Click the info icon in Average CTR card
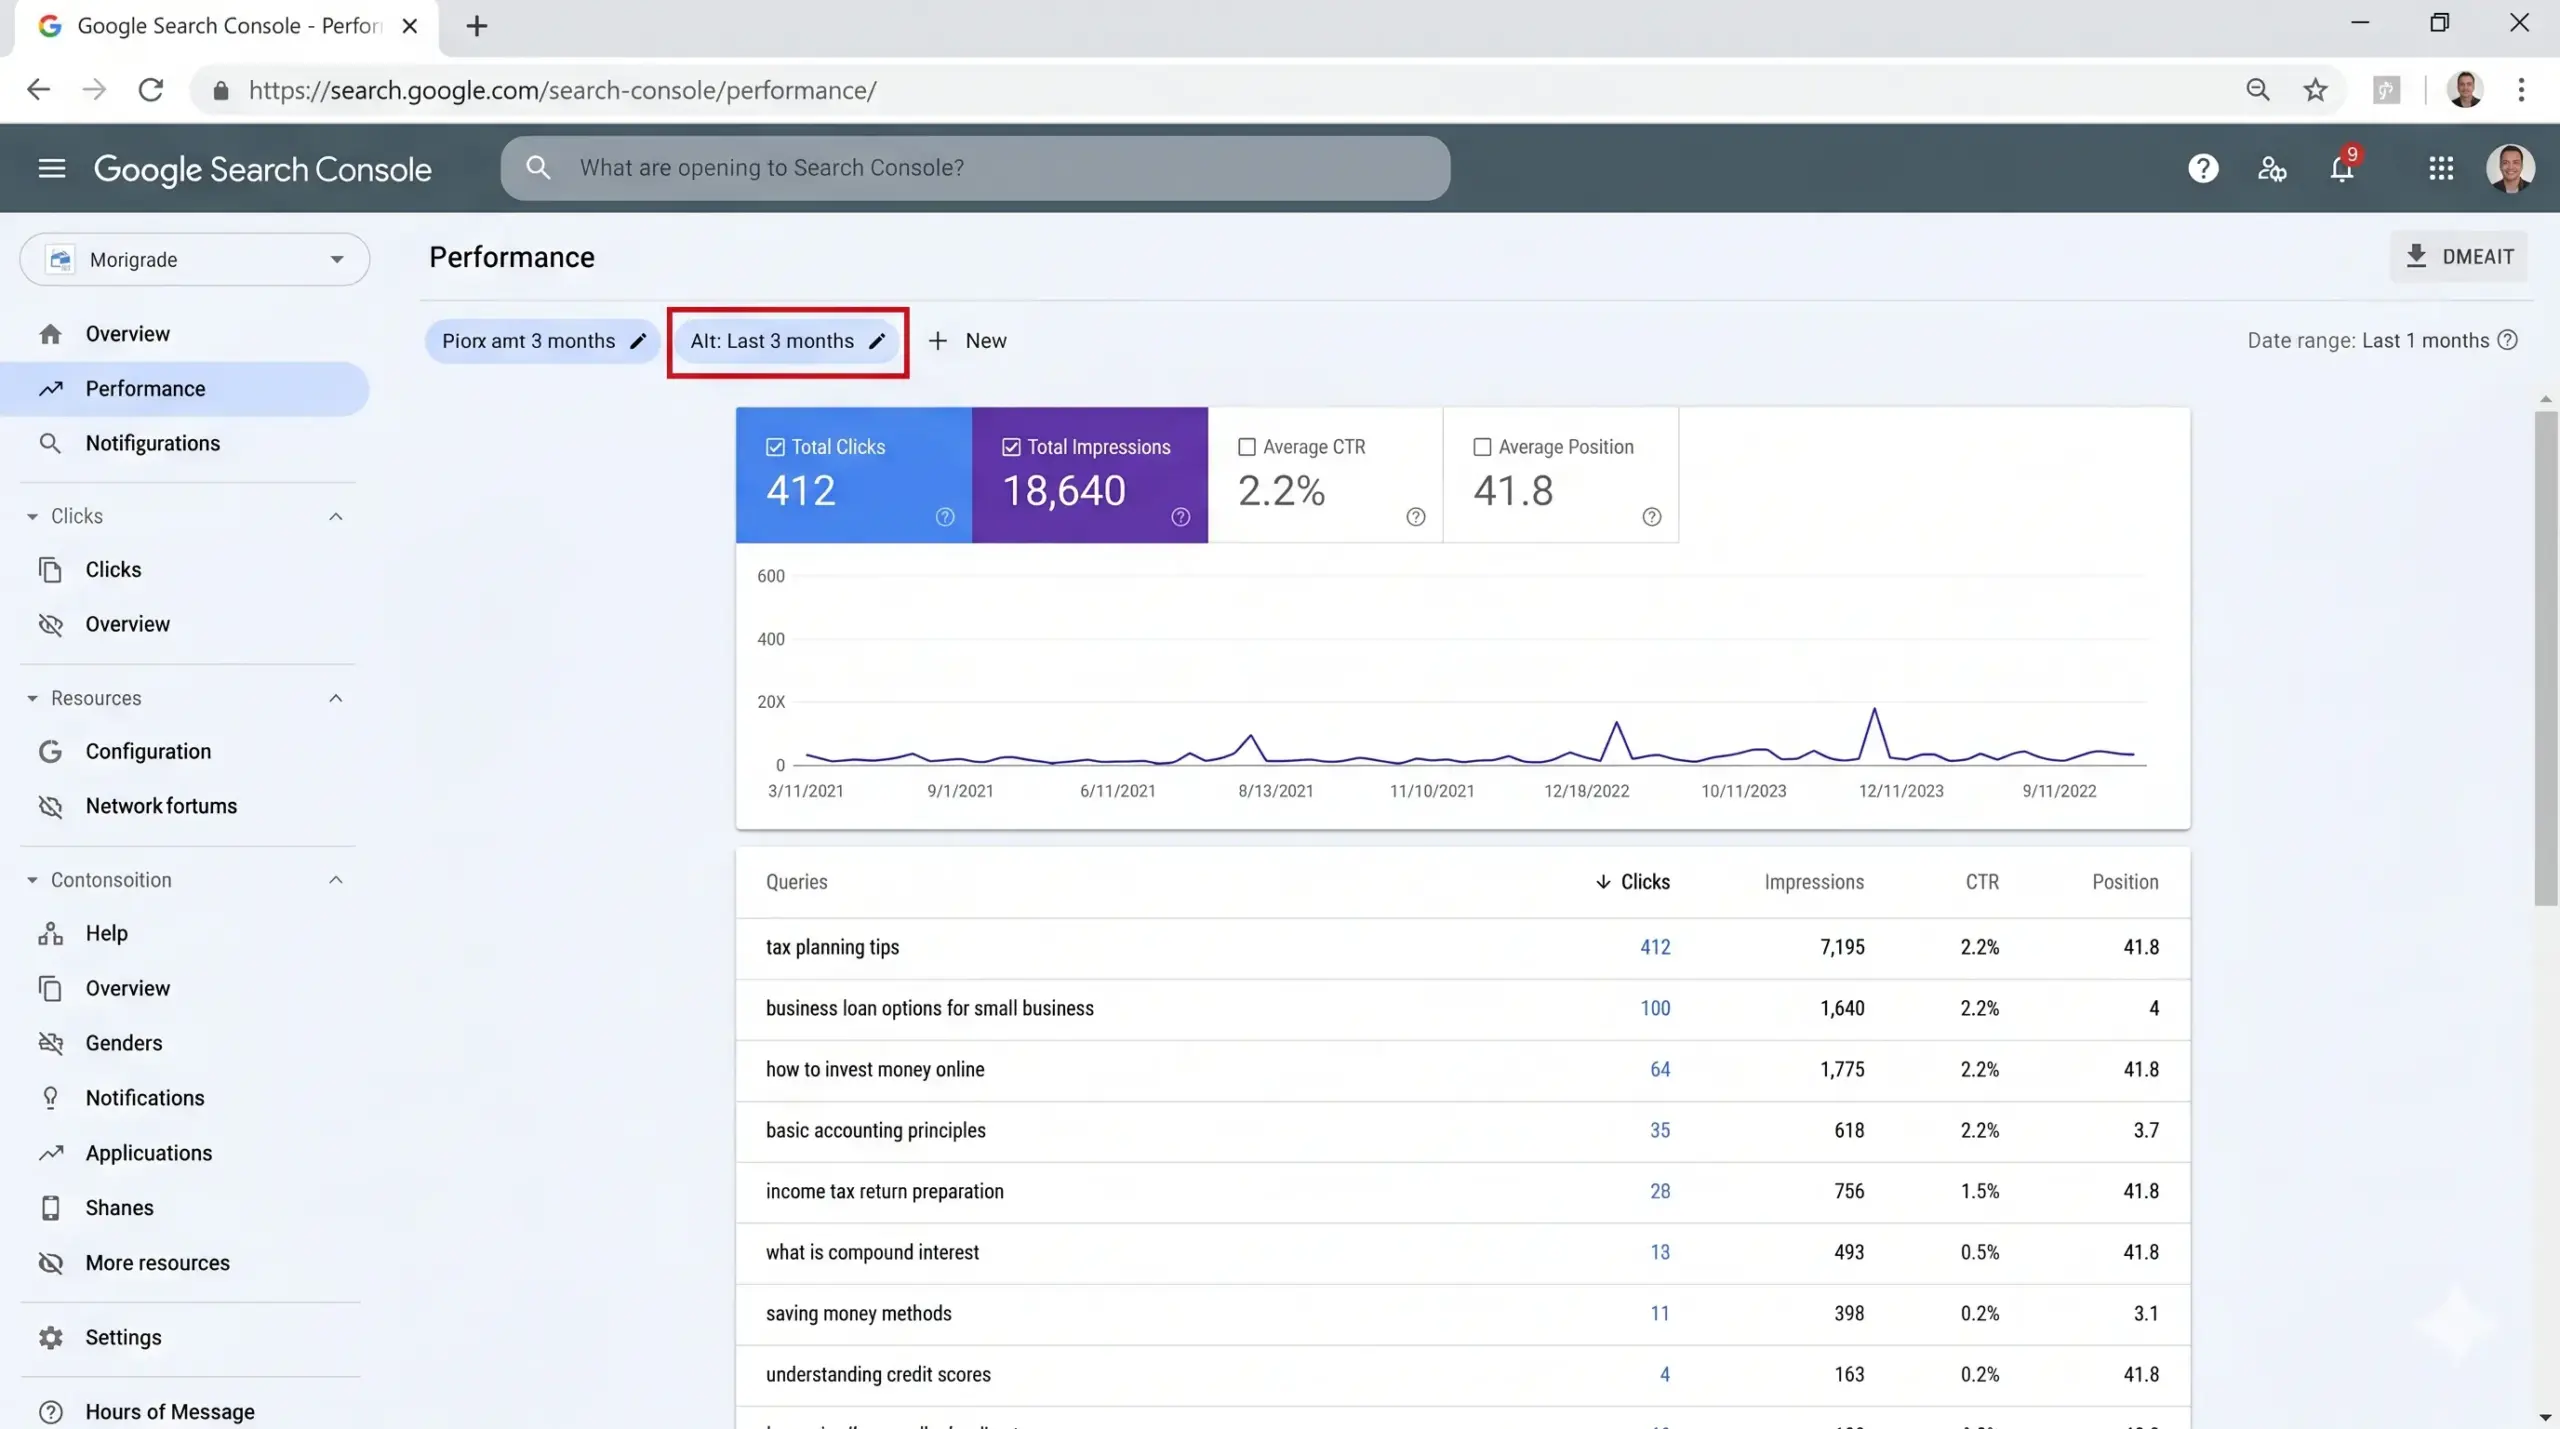This screenshot has height=1429, width=2560. pyautogui.click(x=1416, y=517)
